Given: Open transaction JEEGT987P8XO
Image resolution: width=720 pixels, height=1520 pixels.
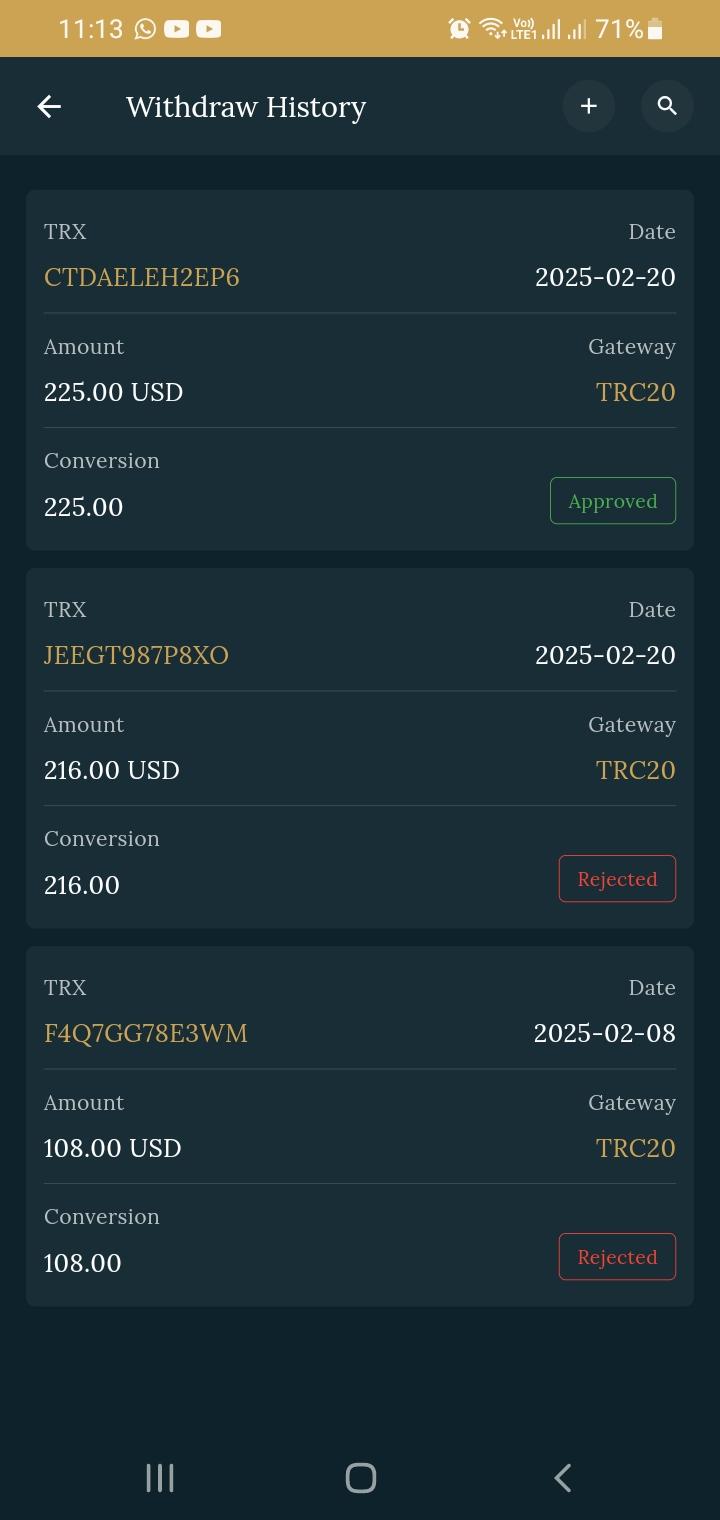Looking at the screenshot, I should click(136, 655).
